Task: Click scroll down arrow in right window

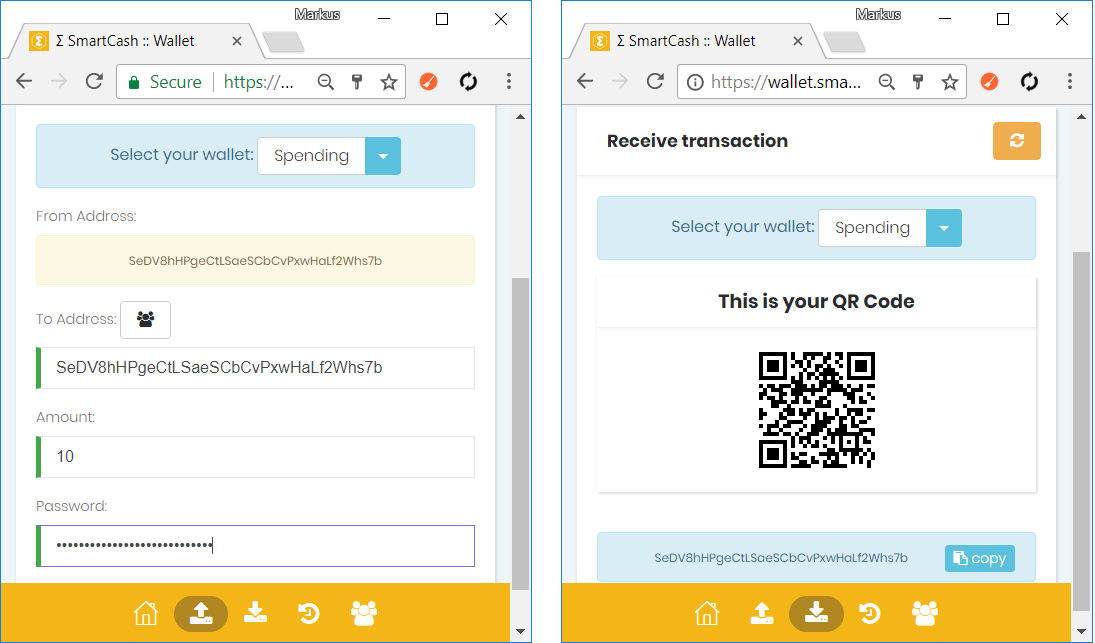Action: coord(1081,631)
